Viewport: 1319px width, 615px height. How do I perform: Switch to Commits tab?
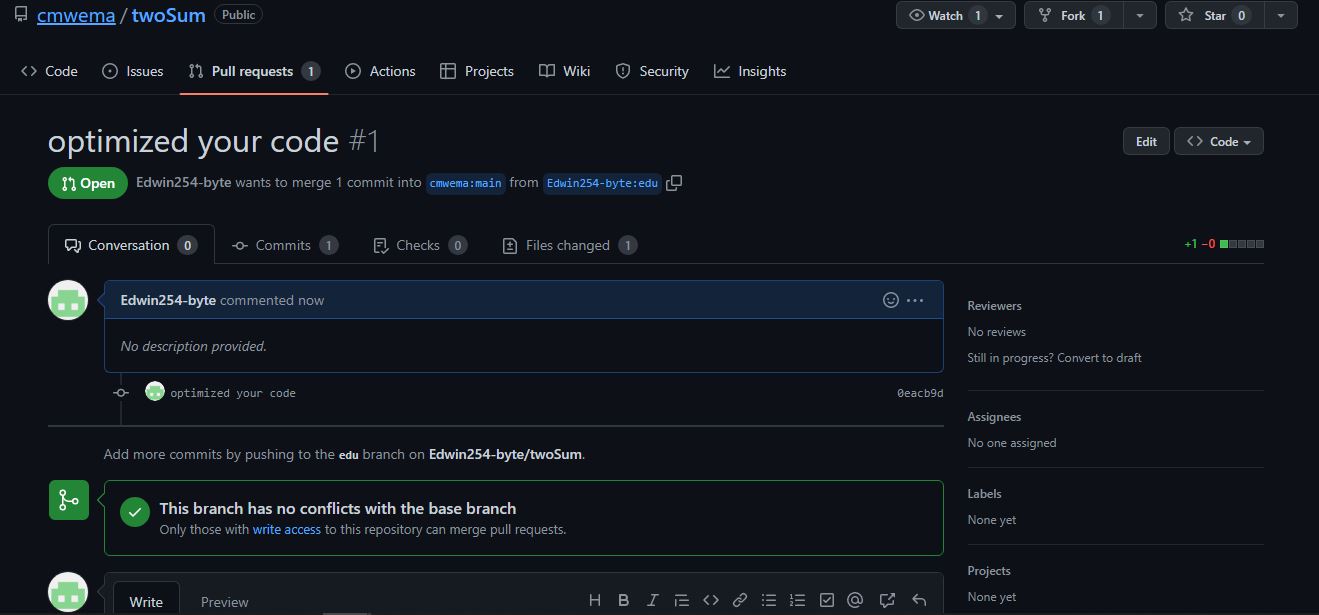point(284,245)
